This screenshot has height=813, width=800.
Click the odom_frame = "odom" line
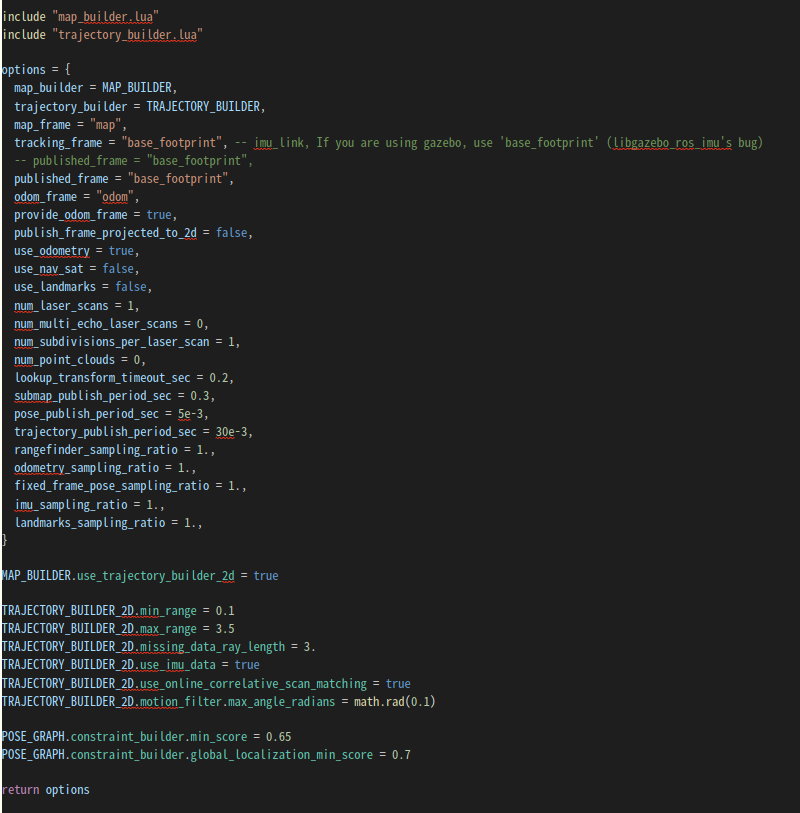click(76, 197)
